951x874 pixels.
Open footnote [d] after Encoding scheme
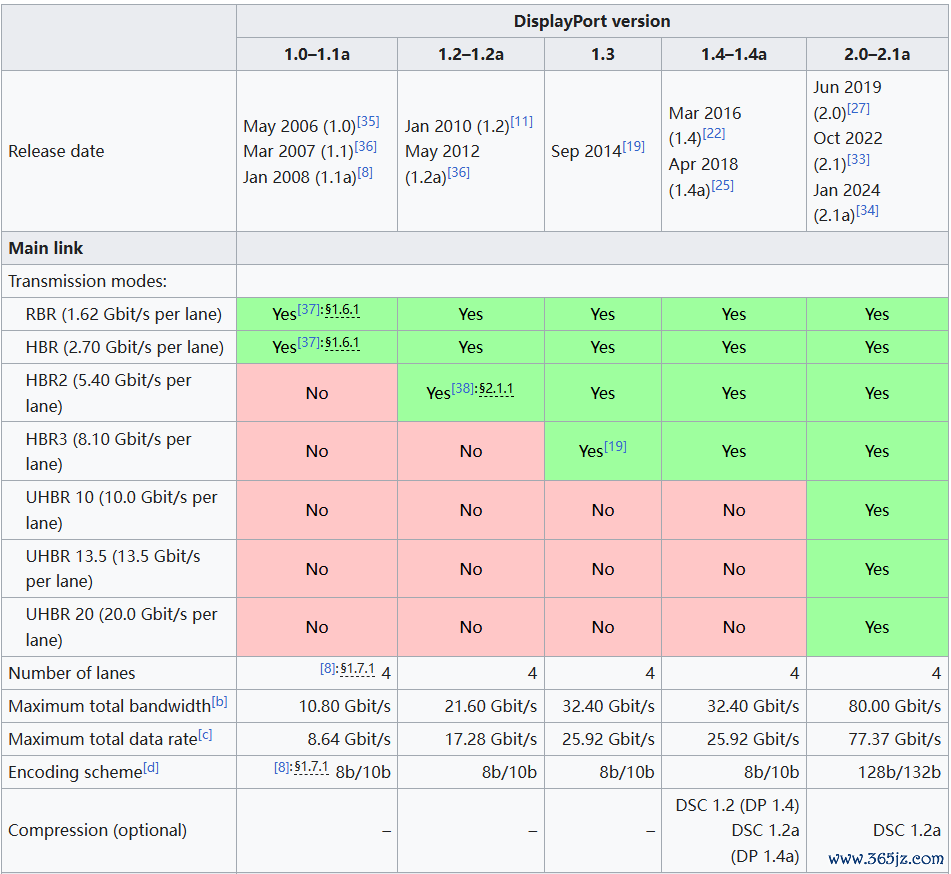pos(151,768)
